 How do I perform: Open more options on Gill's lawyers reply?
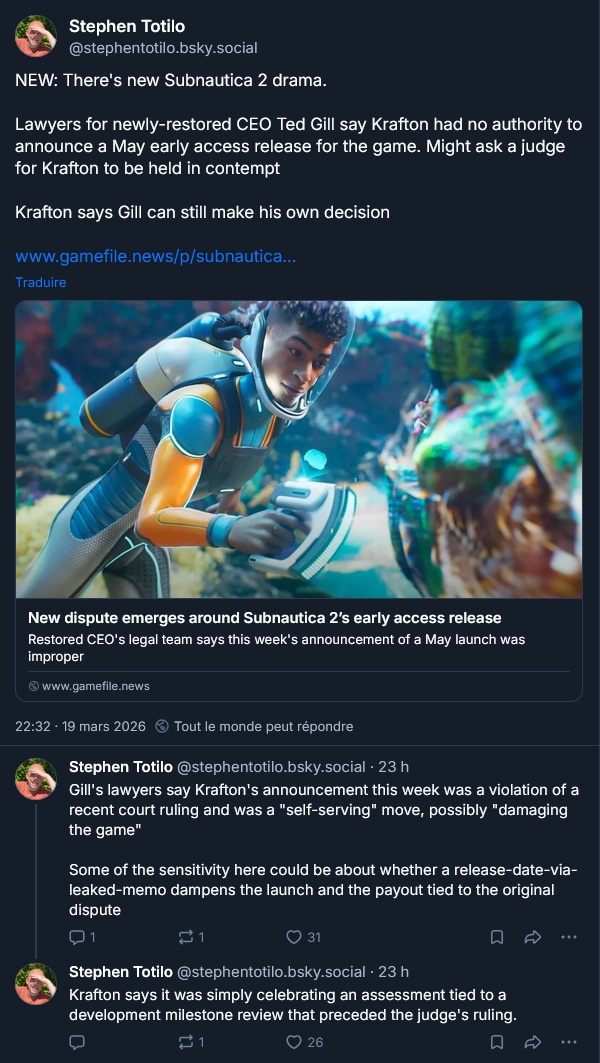tap(569, 937)
